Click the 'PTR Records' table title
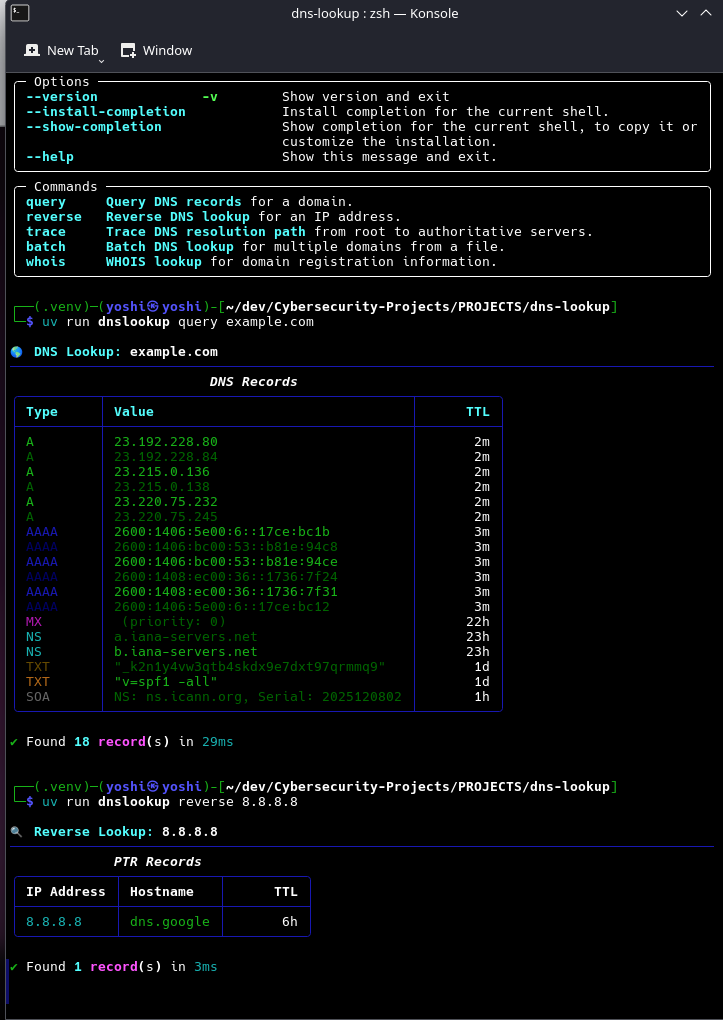Viewport: 723px width, 1020px height. coord(157,861)
